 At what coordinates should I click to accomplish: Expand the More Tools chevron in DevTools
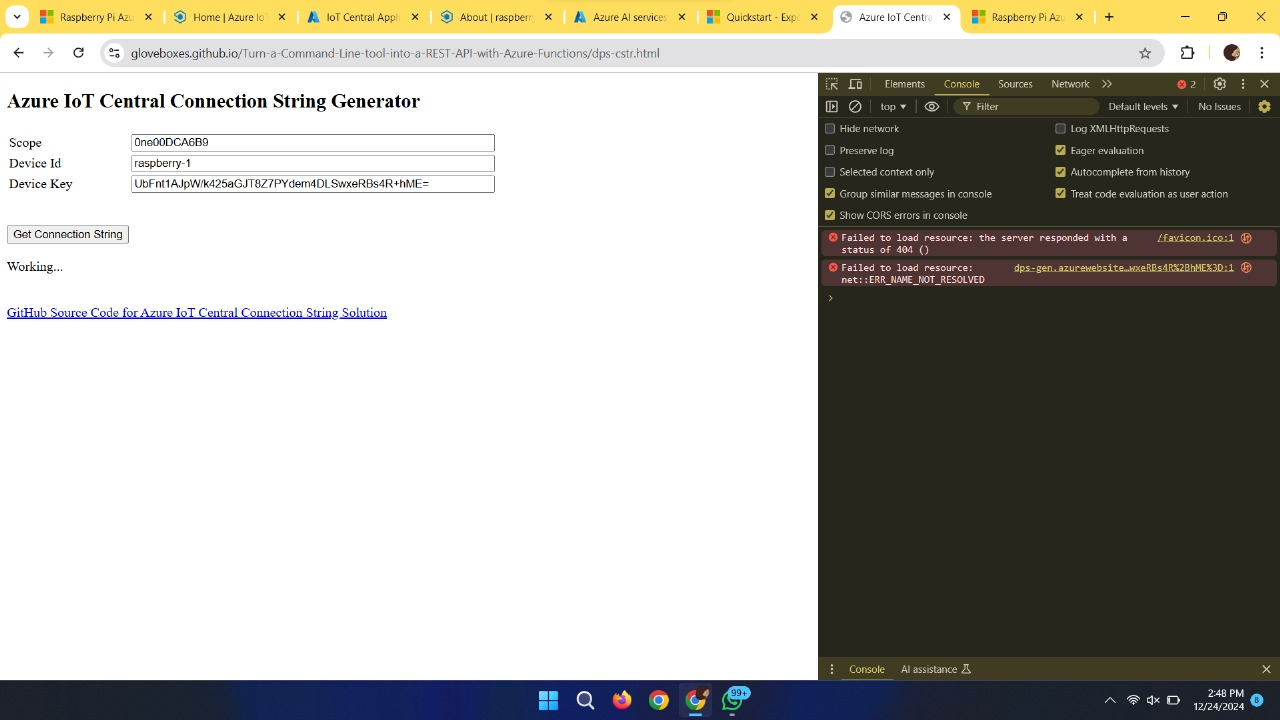pos(1108,84)
